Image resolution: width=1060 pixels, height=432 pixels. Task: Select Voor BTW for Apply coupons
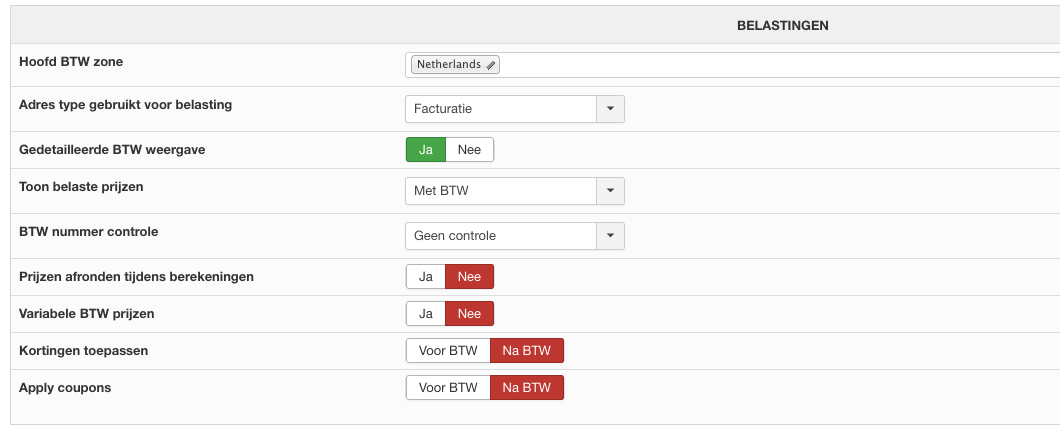tap(447, 387)
